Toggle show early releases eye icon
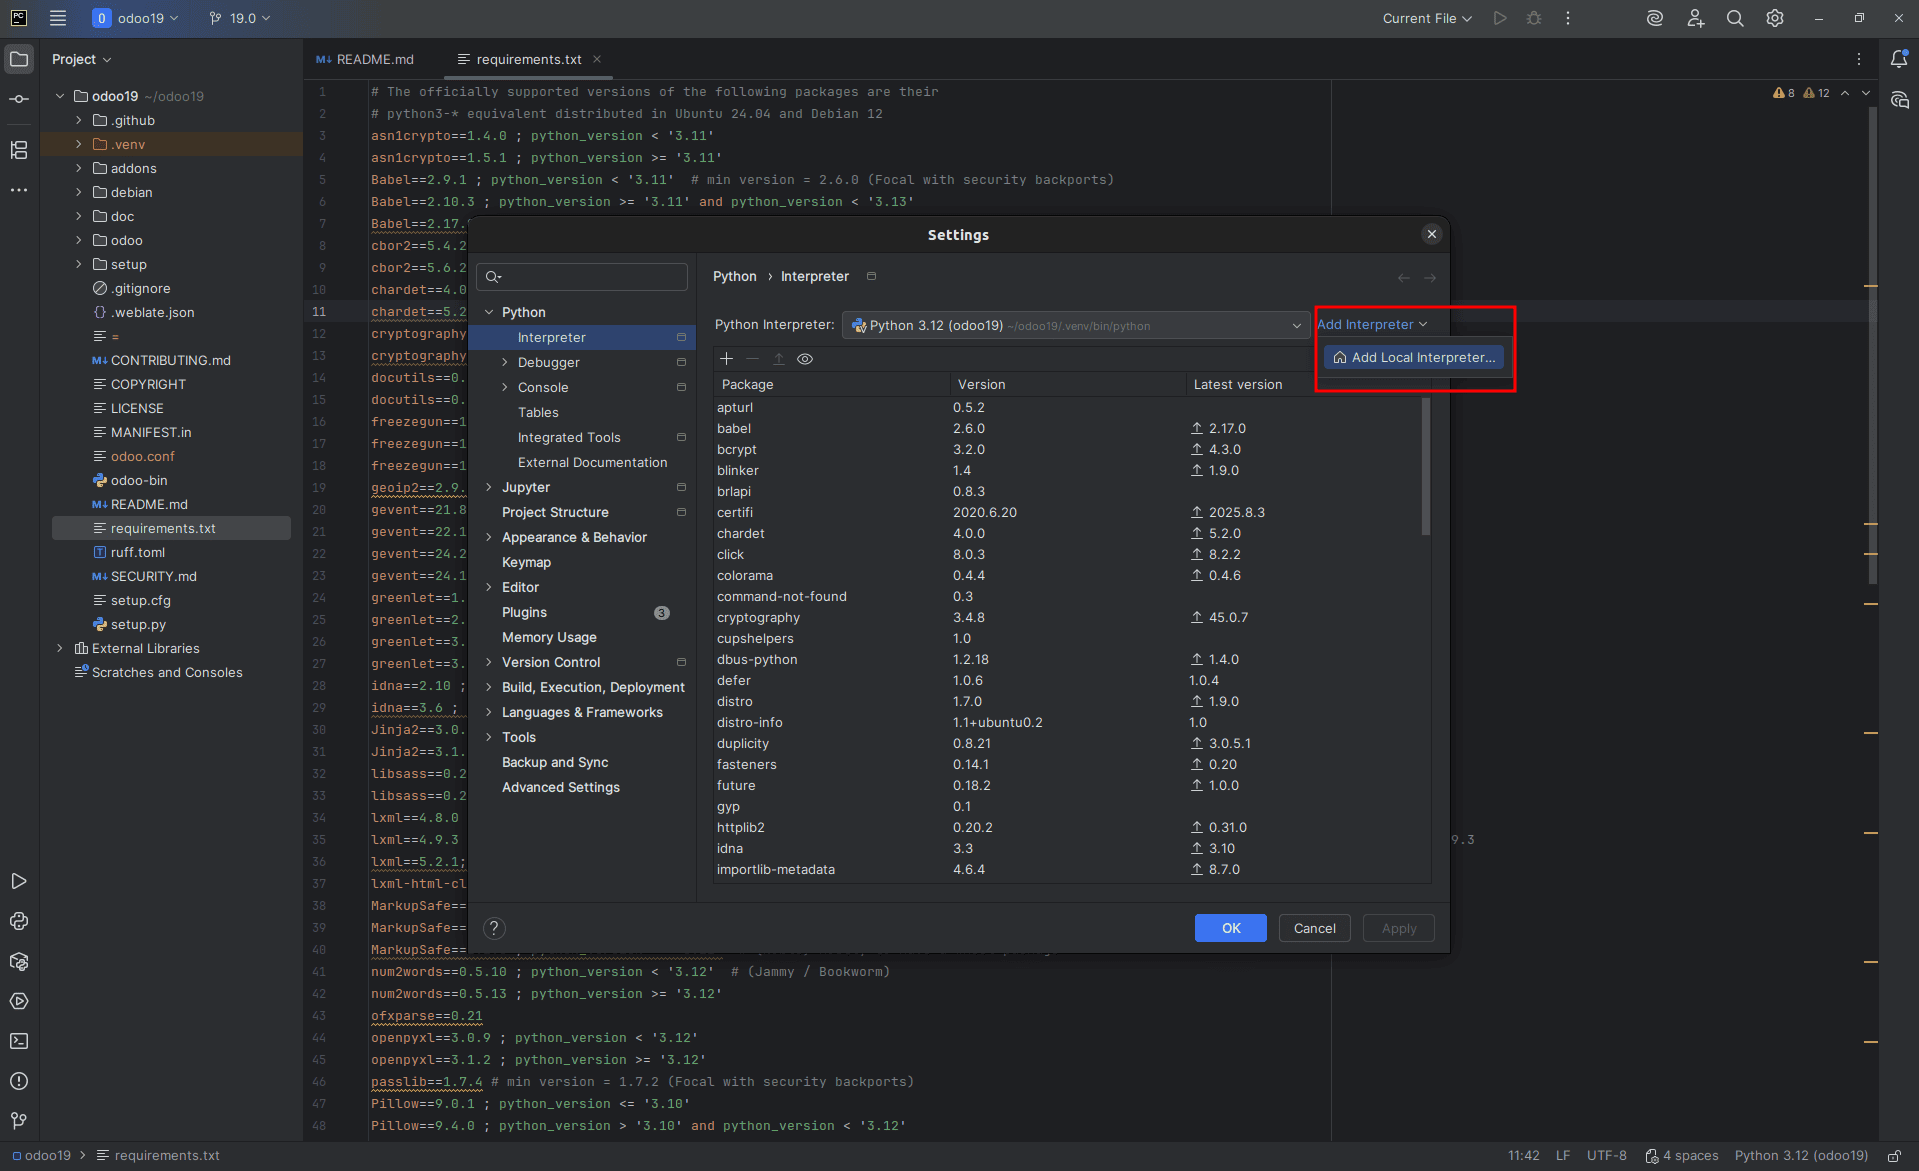Screen dimensions: 1919x1171 805,359
